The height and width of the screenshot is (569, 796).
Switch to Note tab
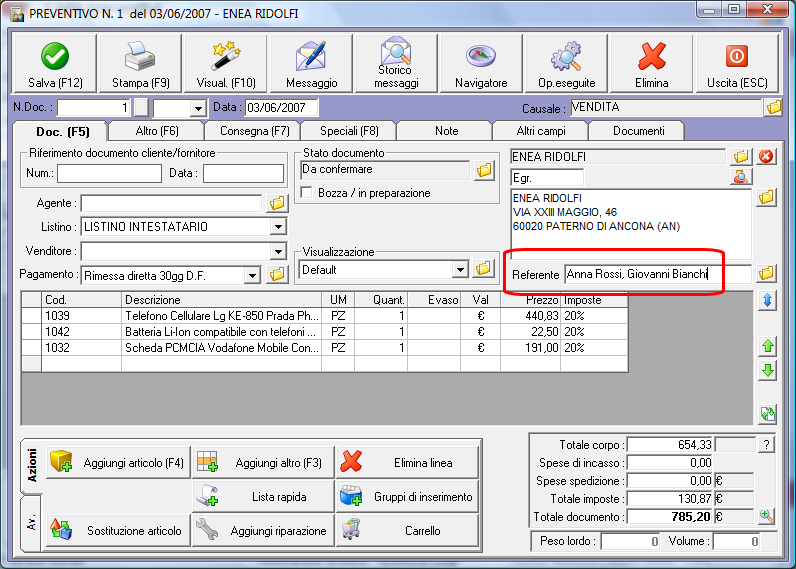(447, 131)
